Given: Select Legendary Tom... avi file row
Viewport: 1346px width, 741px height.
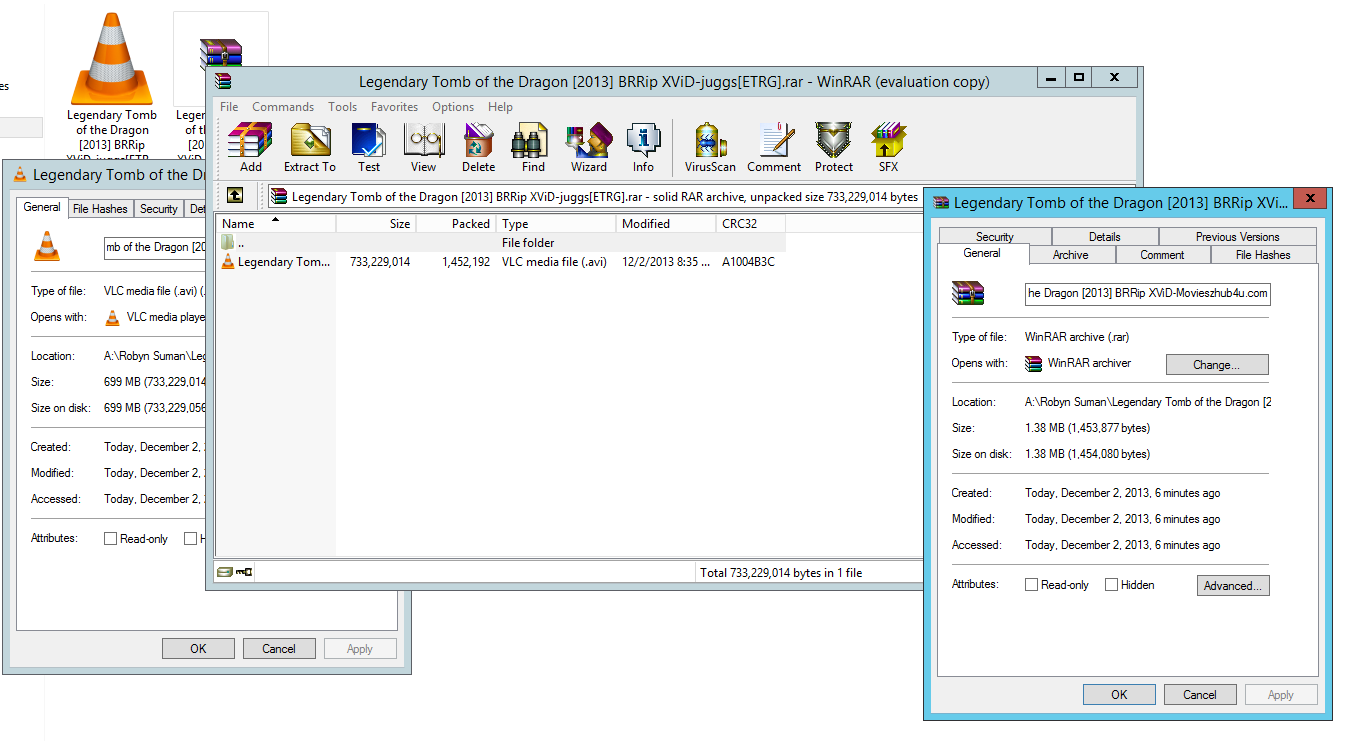Looking at the screenshot, I should coord(500,262).
